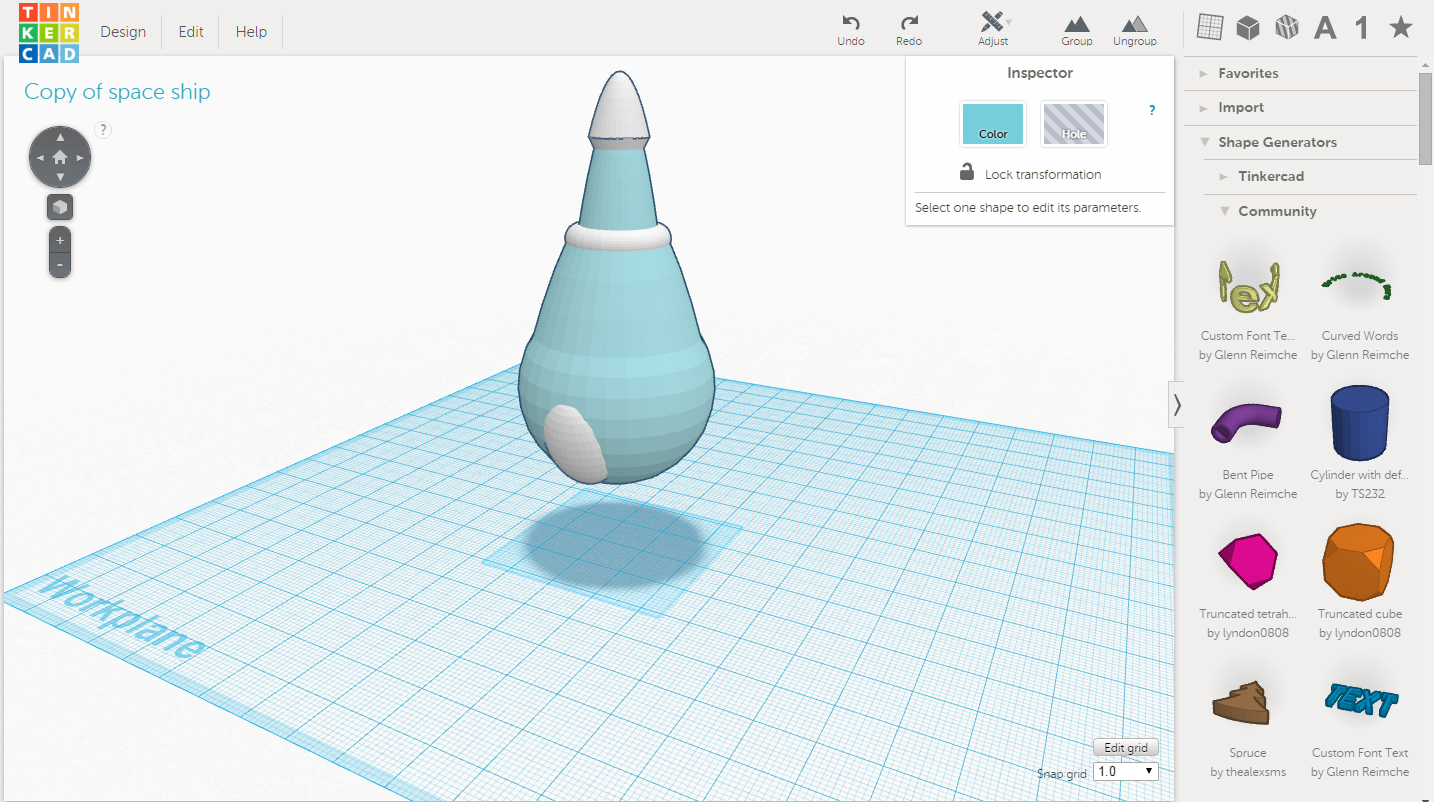Open the Design menu
Screen dimensions: 1434x802
click(123, 32)
